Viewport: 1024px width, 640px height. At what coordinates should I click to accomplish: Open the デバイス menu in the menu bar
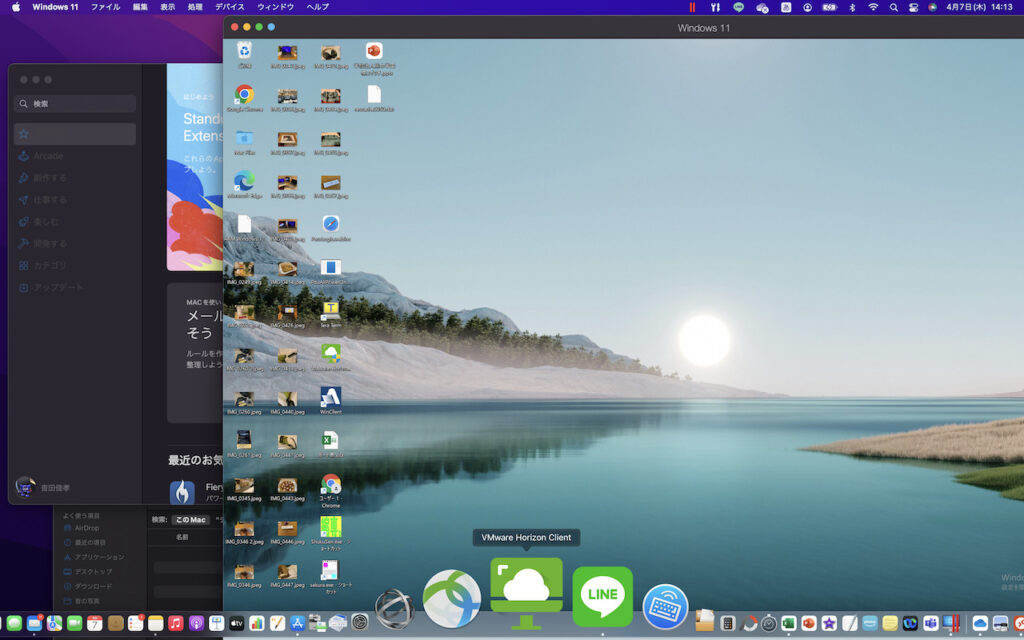click(229, 7)
